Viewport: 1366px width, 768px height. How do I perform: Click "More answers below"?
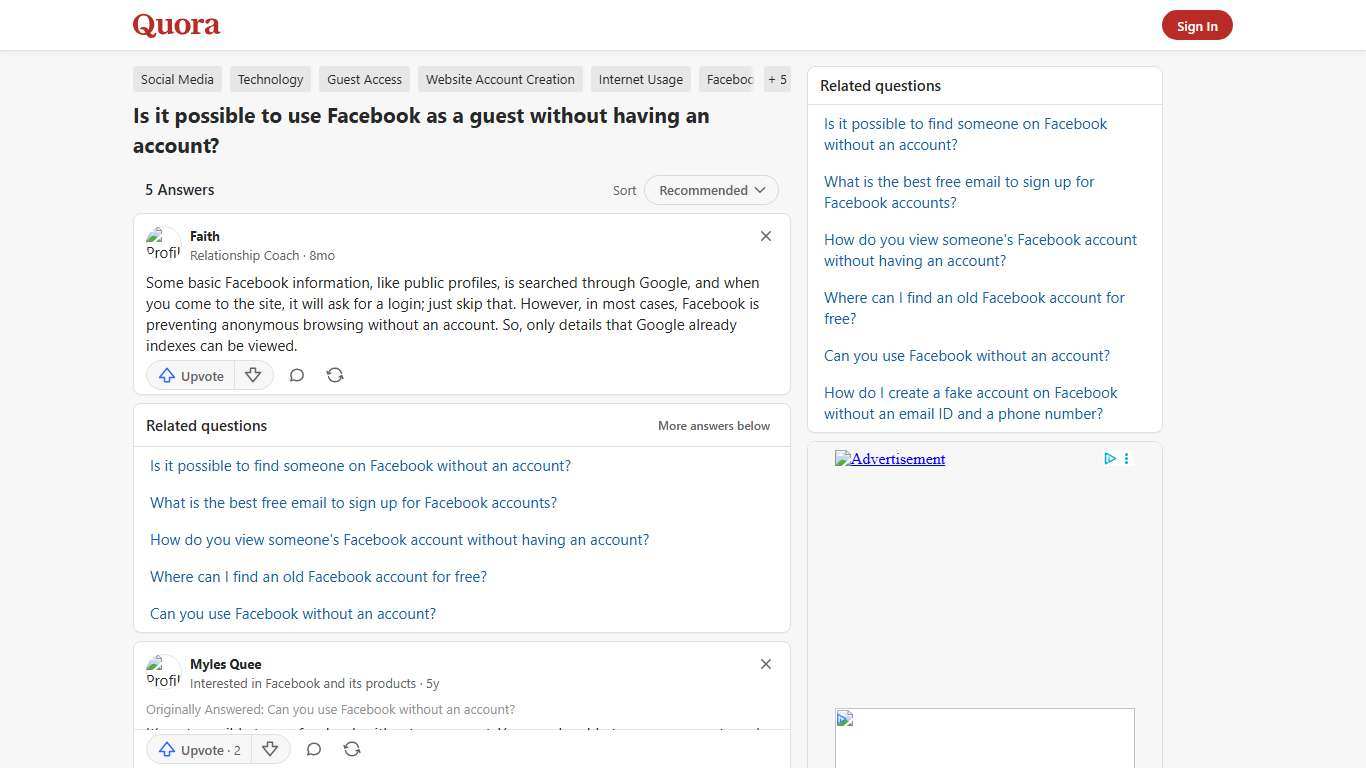pyautogui.click(x=713, y=425)
